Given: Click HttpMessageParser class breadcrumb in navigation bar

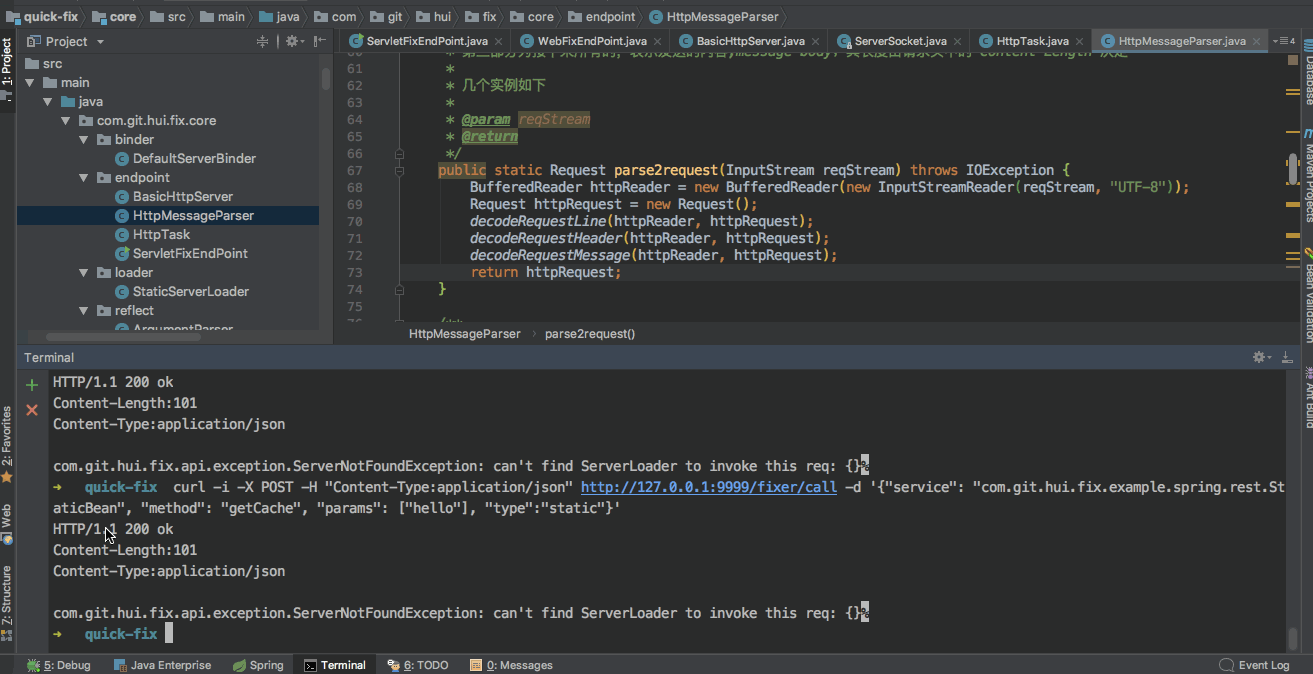Looking at the screenshot, I should (x=714, y=16).
